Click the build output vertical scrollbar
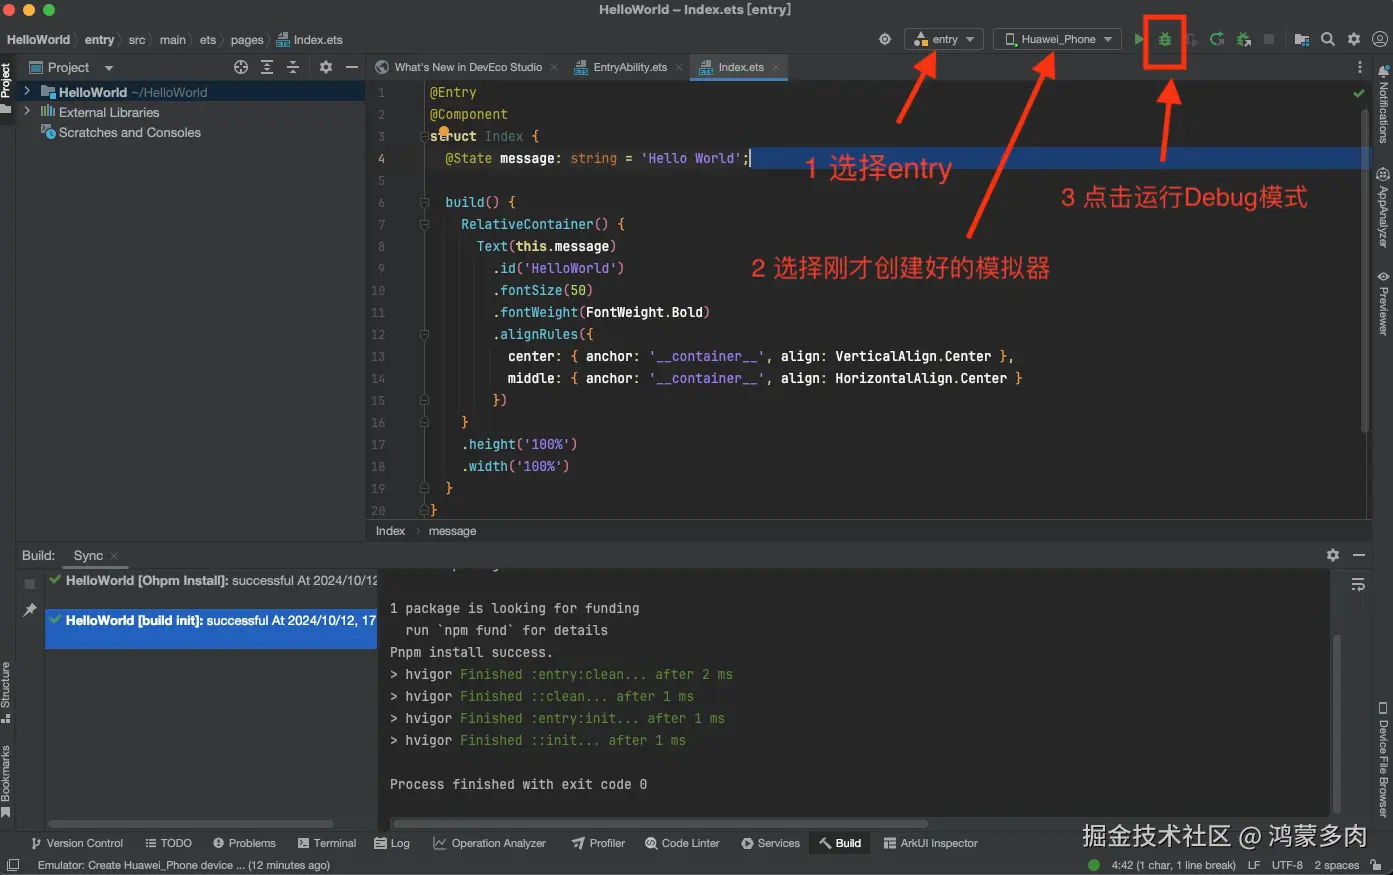Image resolution: width=1393 pixels, height=875 pixels. [1337, 722]
